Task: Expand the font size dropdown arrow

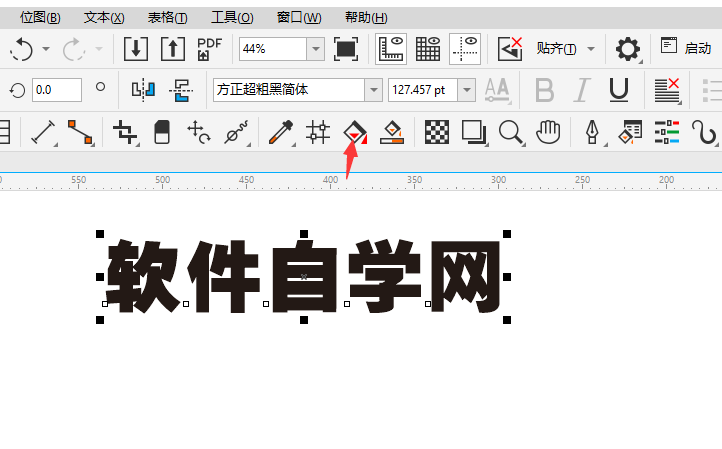Action: [x=466, y=90]
